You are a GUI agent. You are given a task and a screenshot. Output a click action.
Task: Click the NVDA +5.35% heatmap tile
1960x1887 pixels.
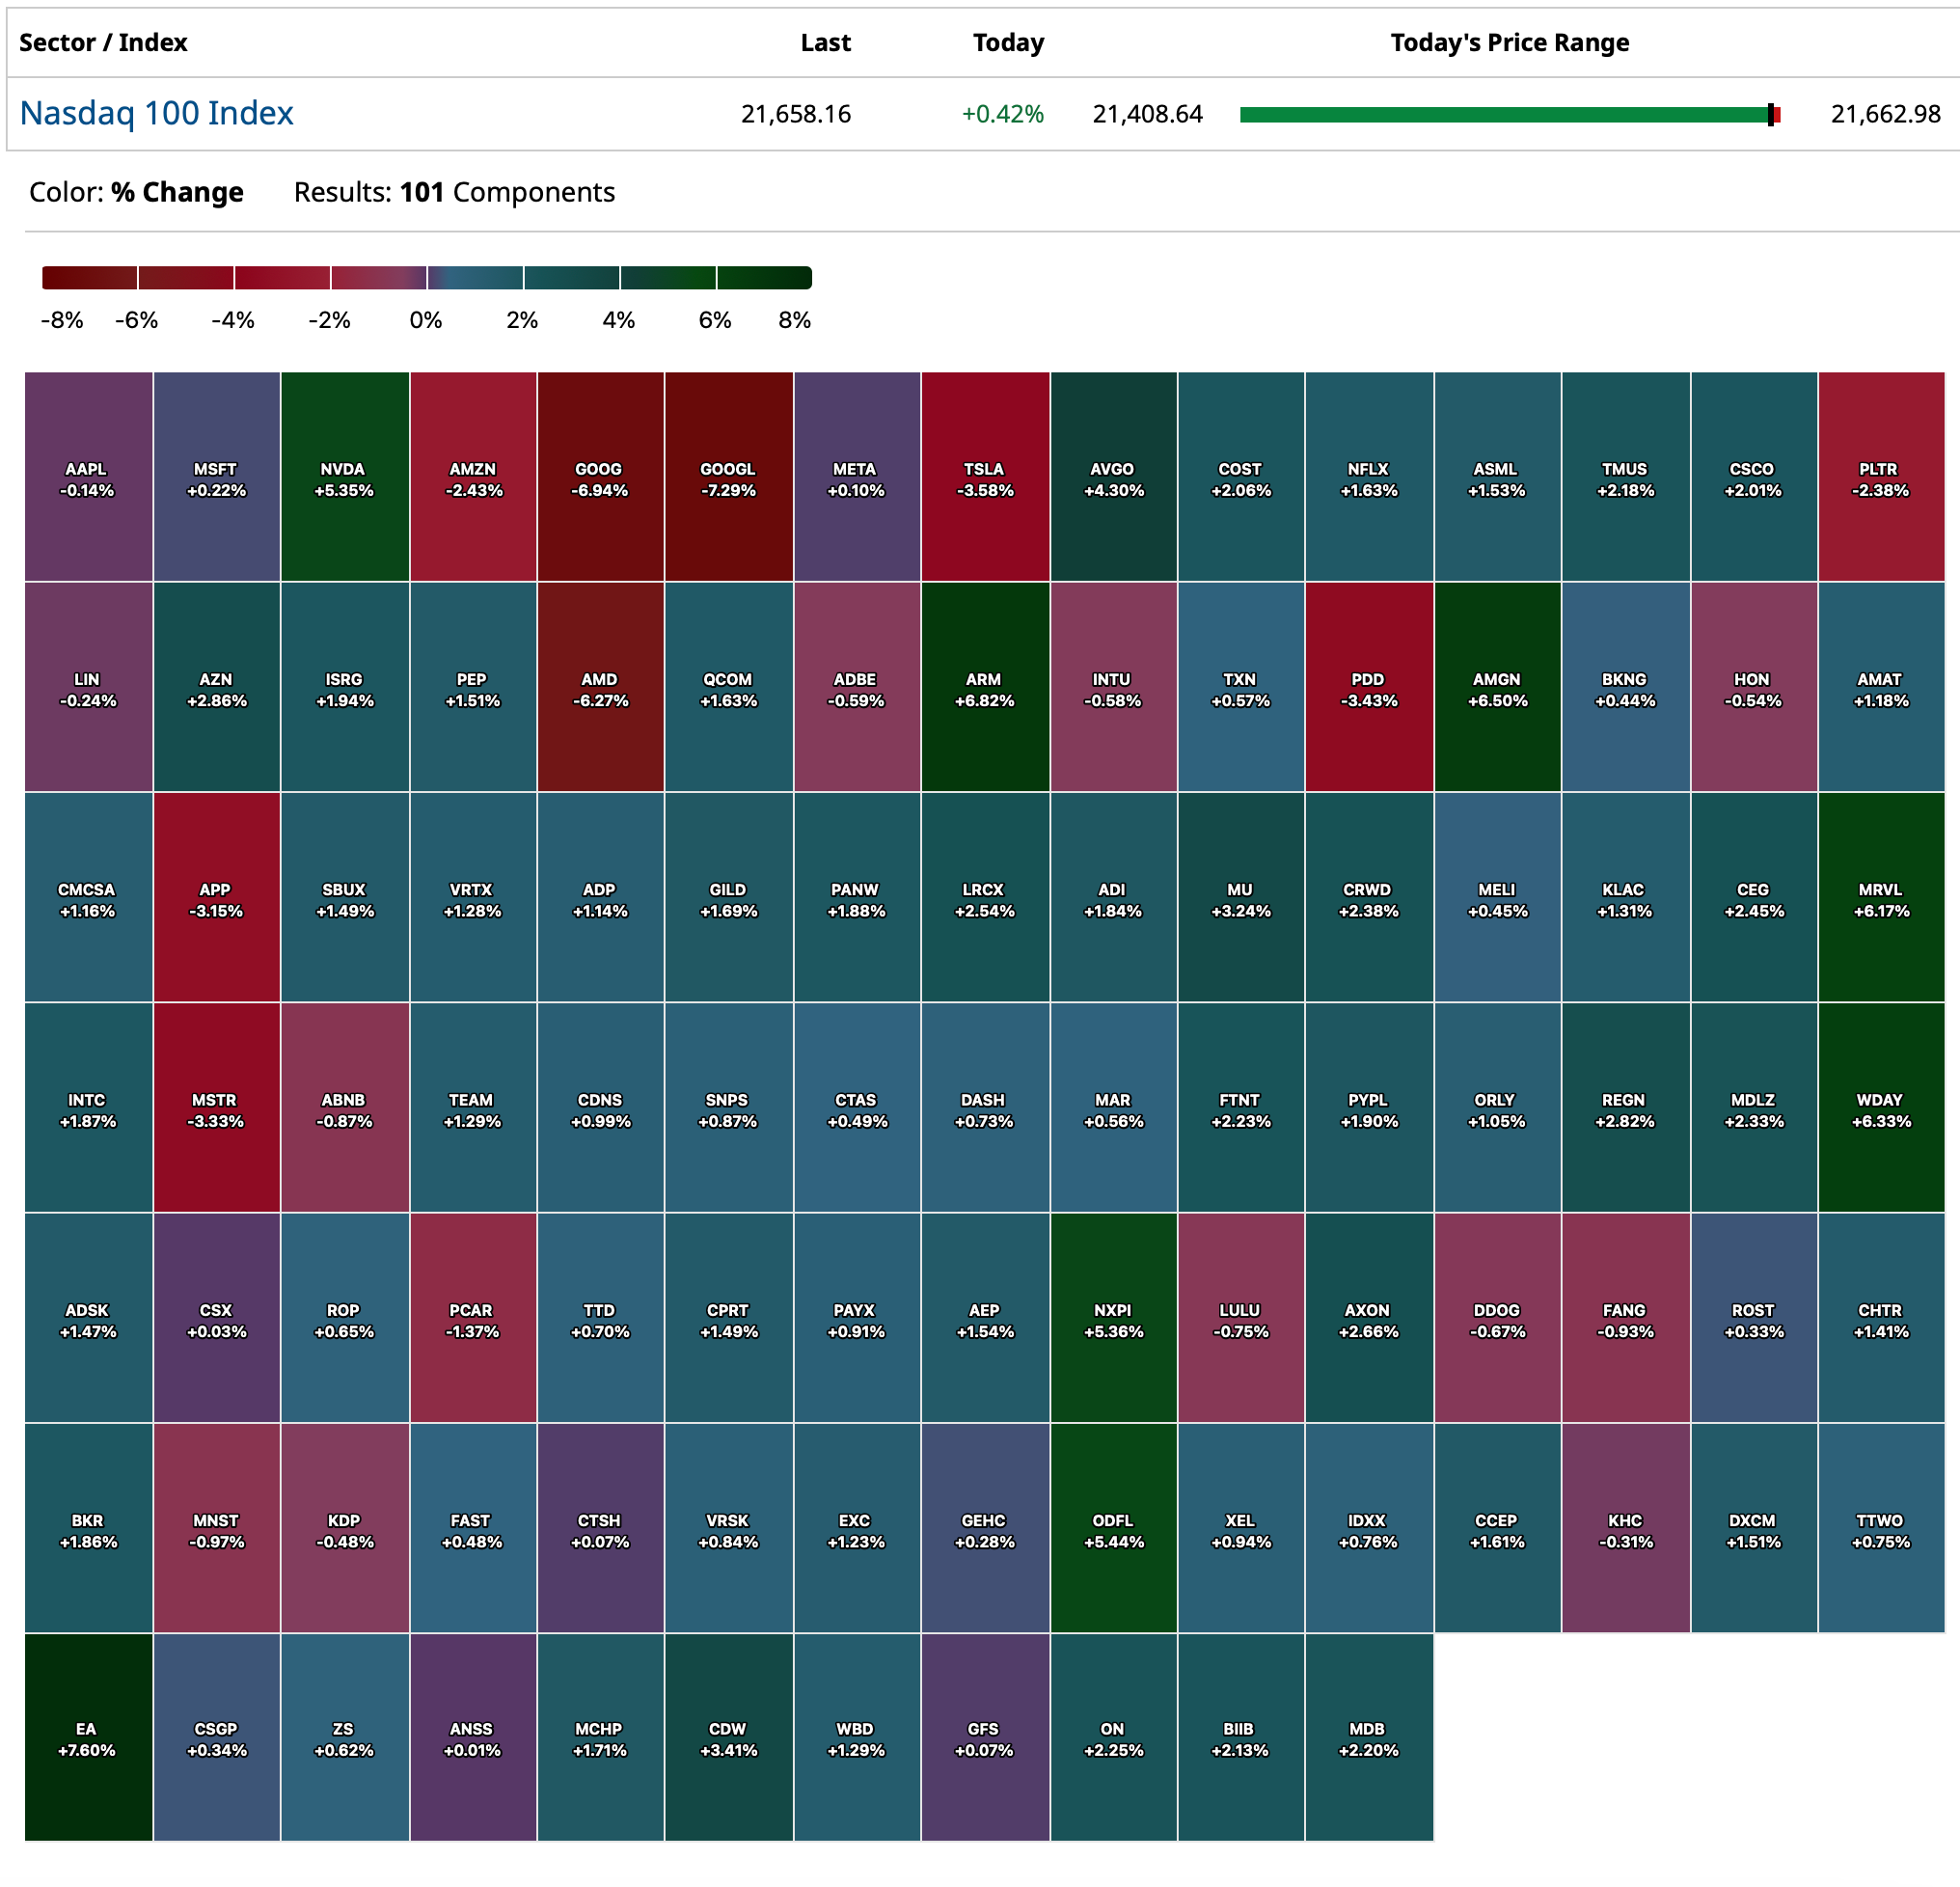(344, 478)
